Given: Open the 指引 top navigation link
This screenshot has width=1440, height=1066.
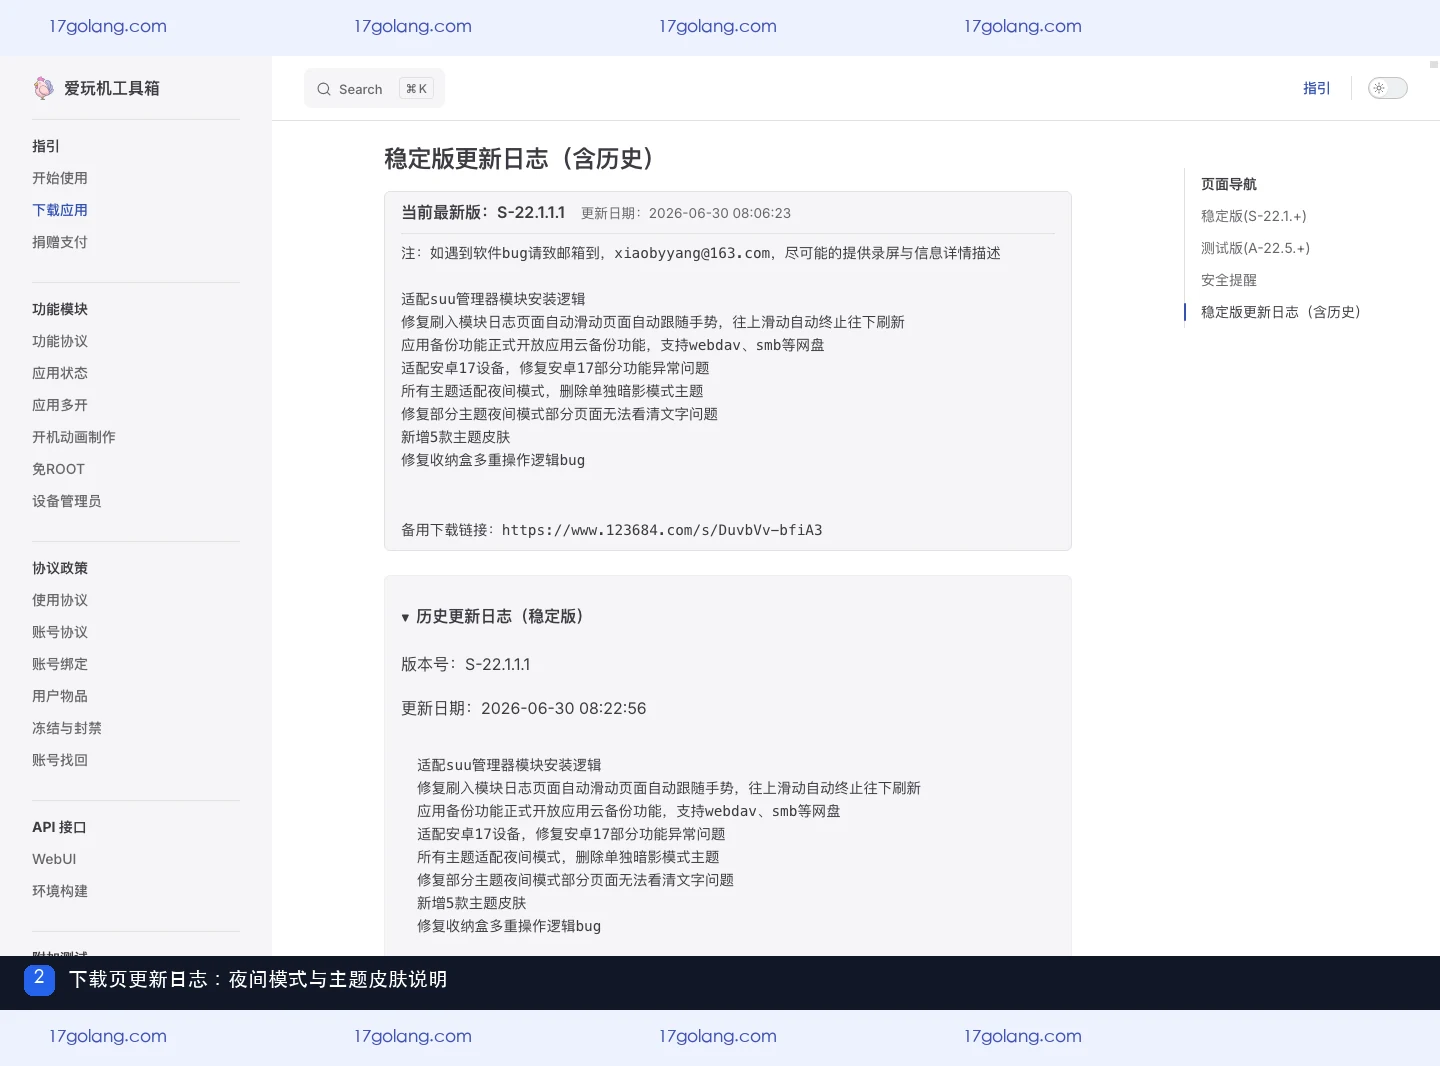Looking at the screenshot, I should pos(1317,88).
